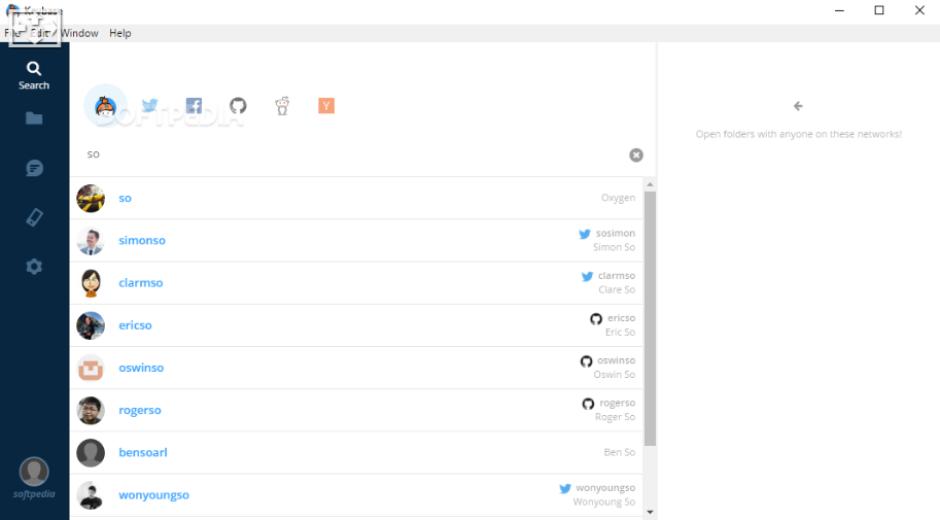The width and height of the screenshot is (940, 520).
Task: Click the results scrollbar down arrow
Action: click(x=650, y=512)
